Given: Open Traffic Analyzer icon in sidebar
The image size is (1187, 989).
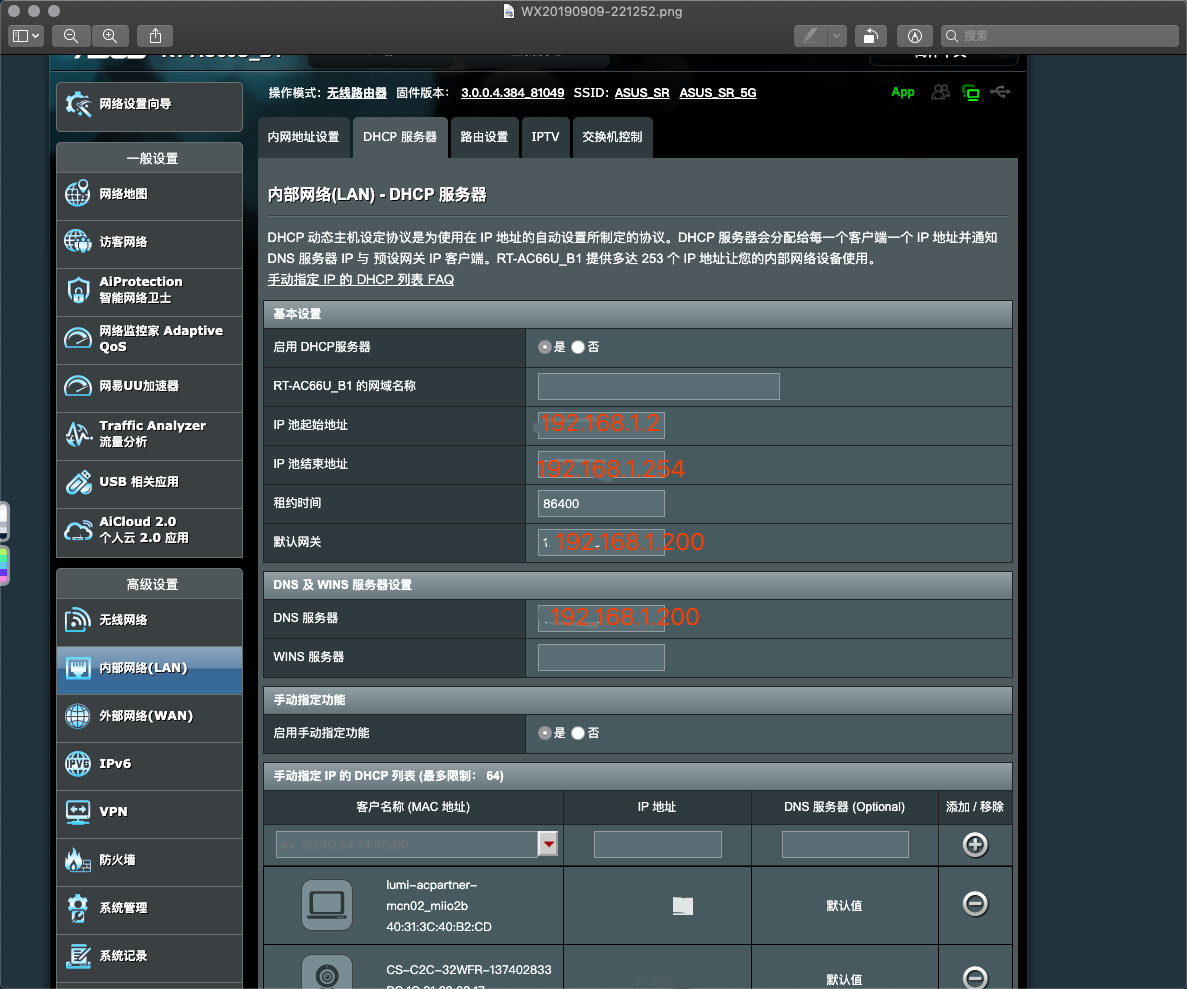Looking at the screenshot, I should coord(78,433).
